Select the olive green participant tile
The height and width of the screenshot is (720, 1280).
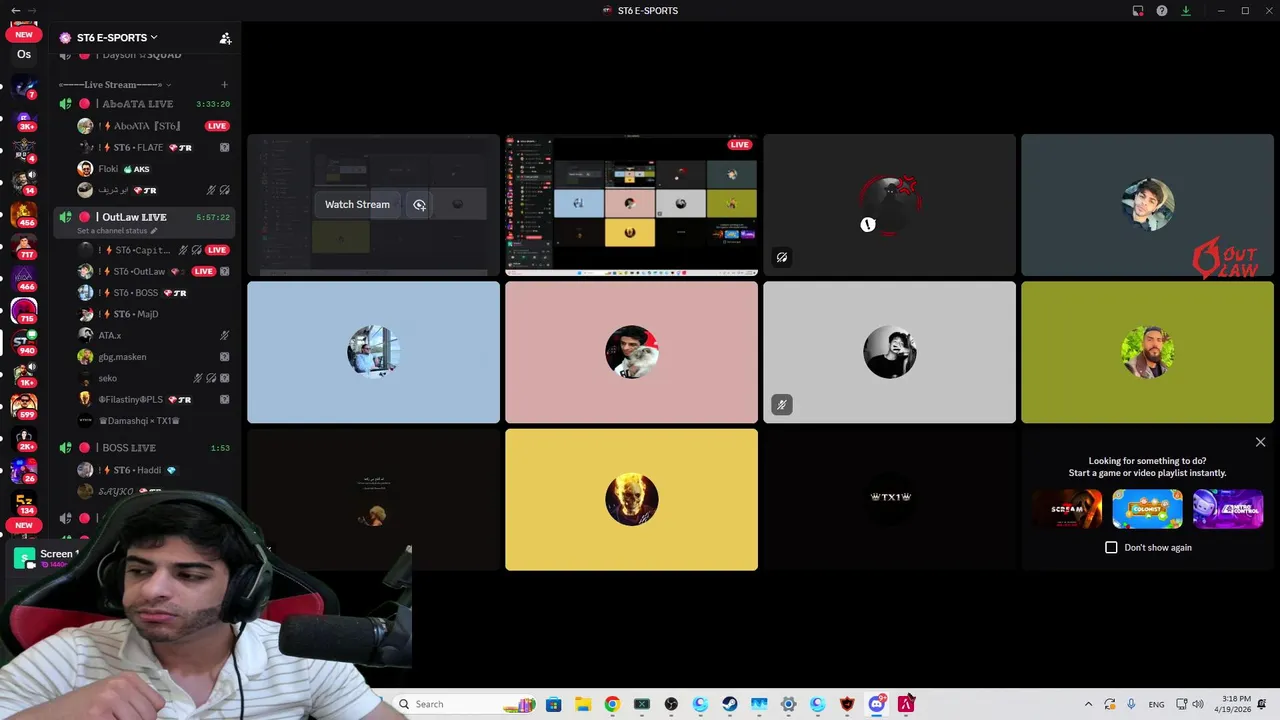[1147, 352]
